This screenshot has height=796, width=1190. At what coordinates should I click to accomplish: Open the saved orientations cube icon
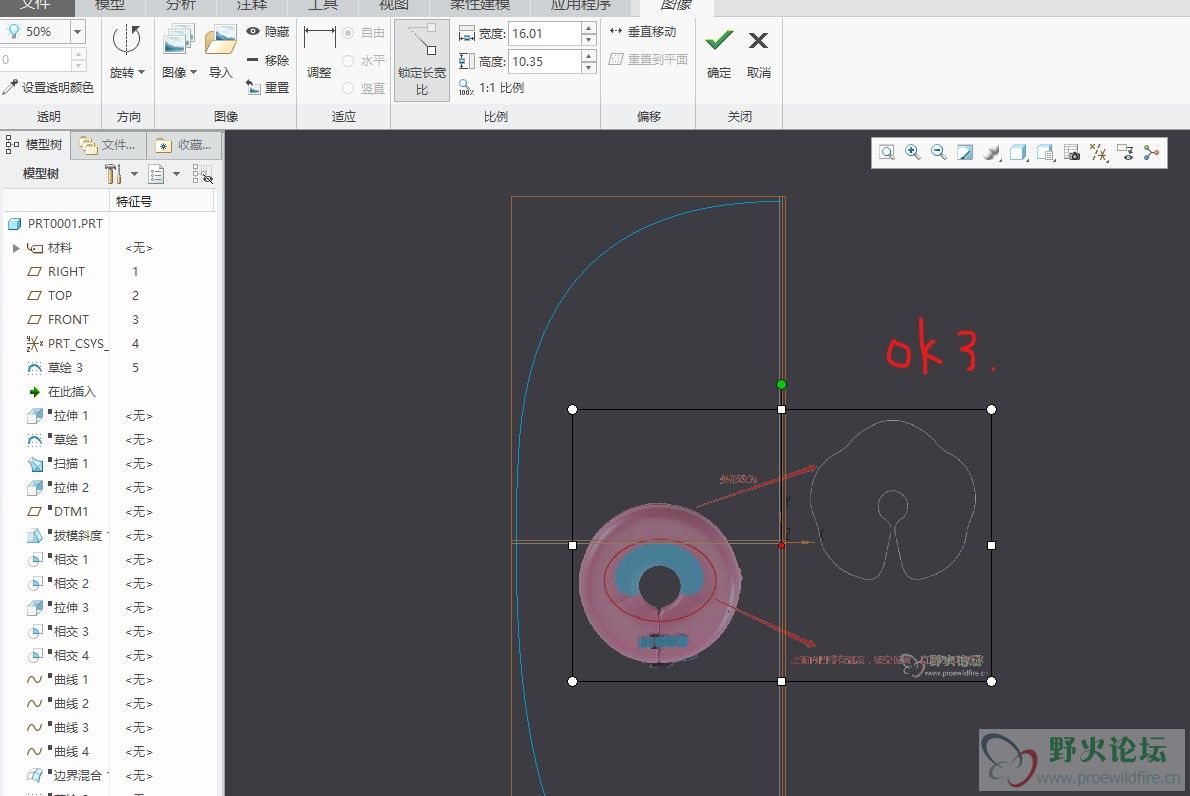click(x=1018, y=153)
